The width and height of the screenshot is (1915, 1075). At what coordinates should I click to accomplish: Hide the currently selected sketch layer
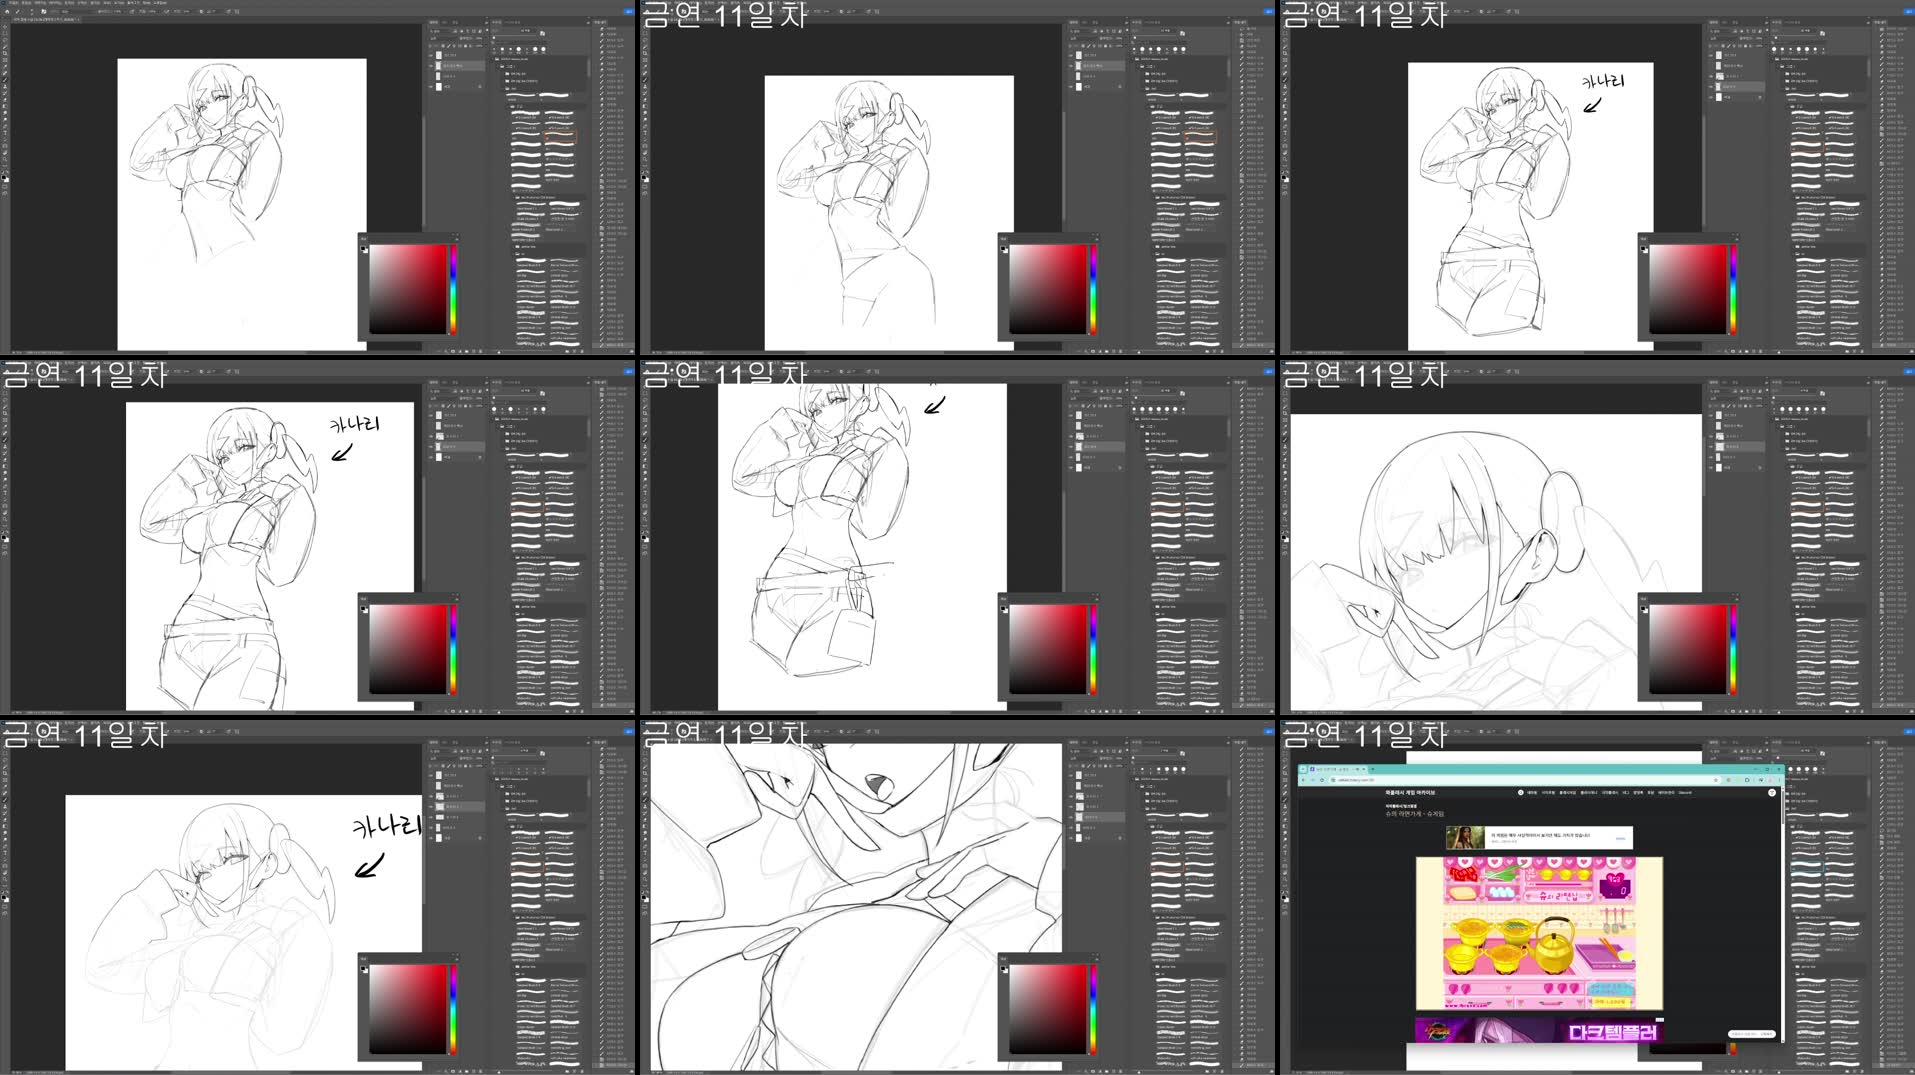coord(431,66)
